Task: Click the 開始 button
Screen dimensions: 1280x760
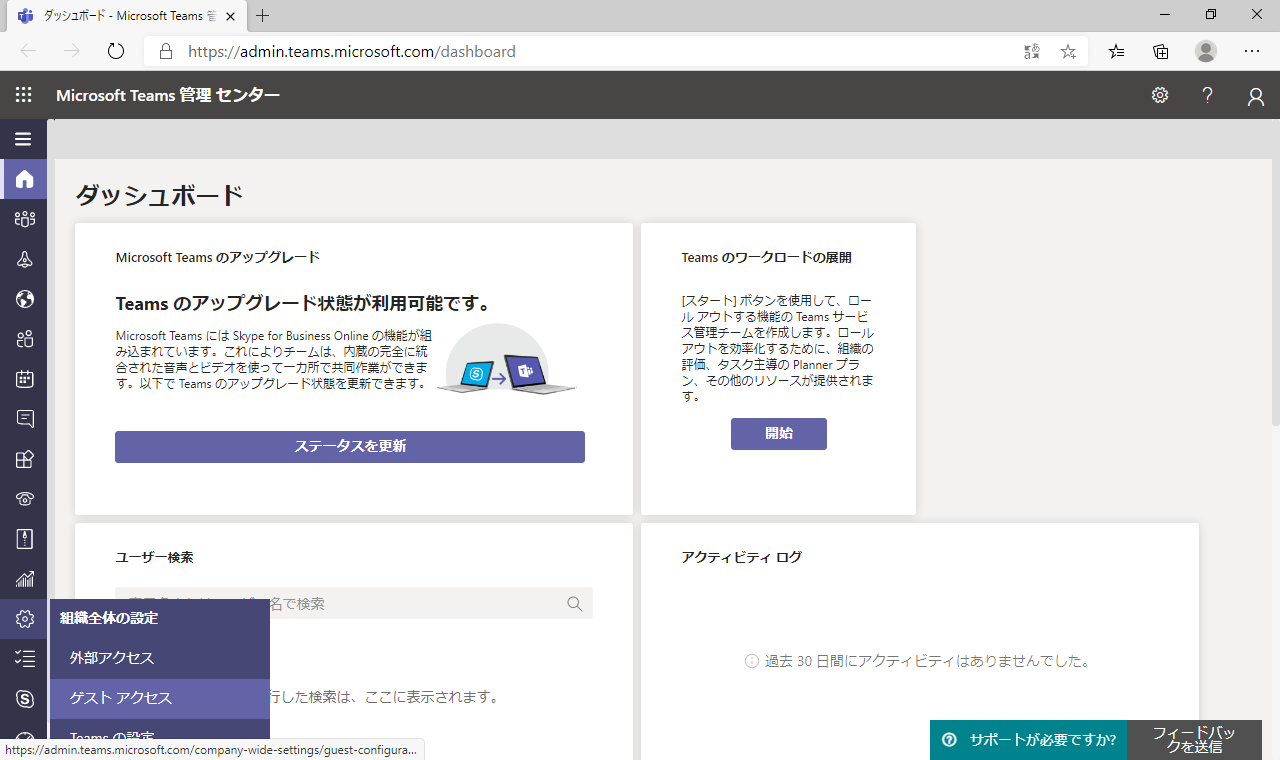Action: pyautogui.click(x=779, y=434)
